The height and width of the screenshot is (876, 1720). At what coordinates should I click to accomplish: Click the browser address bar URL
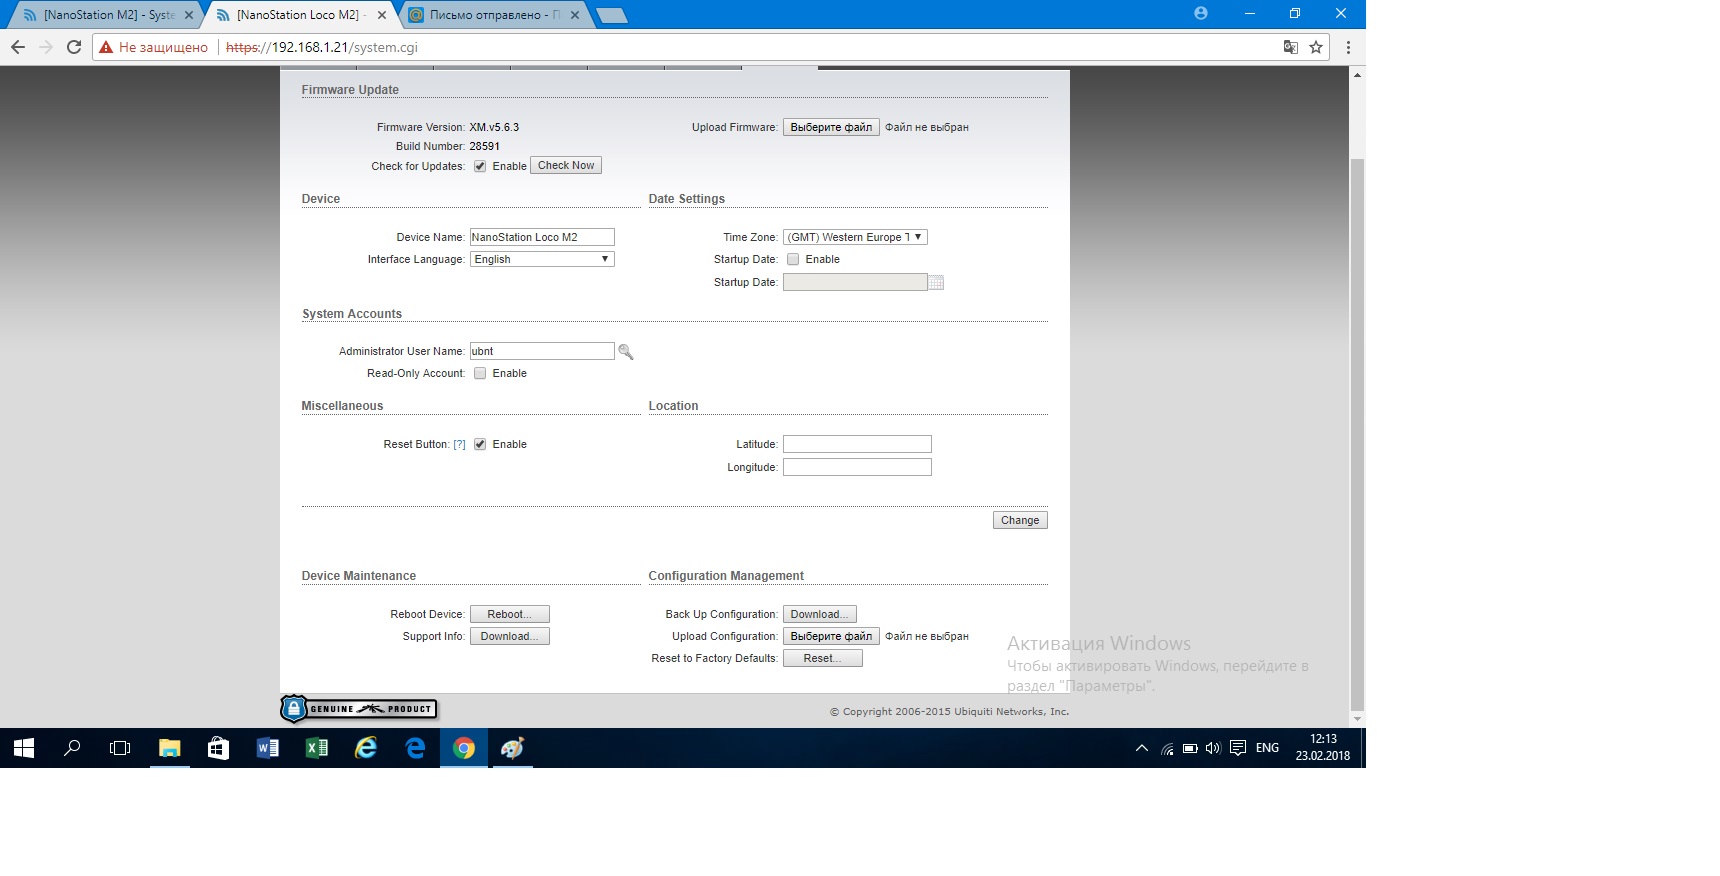(x=322, y=47)
